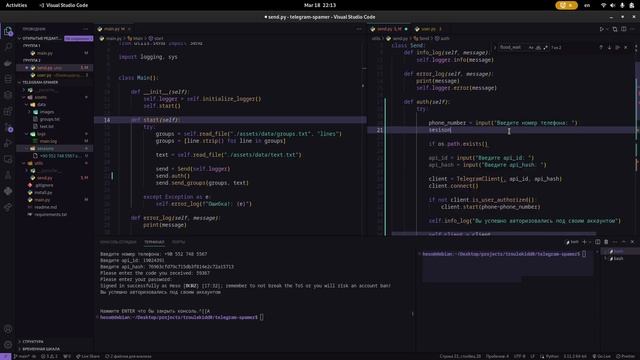This screenshot has width=640, height=360.
Task: Split the right editor group
Action: click(x=624, y=29)
